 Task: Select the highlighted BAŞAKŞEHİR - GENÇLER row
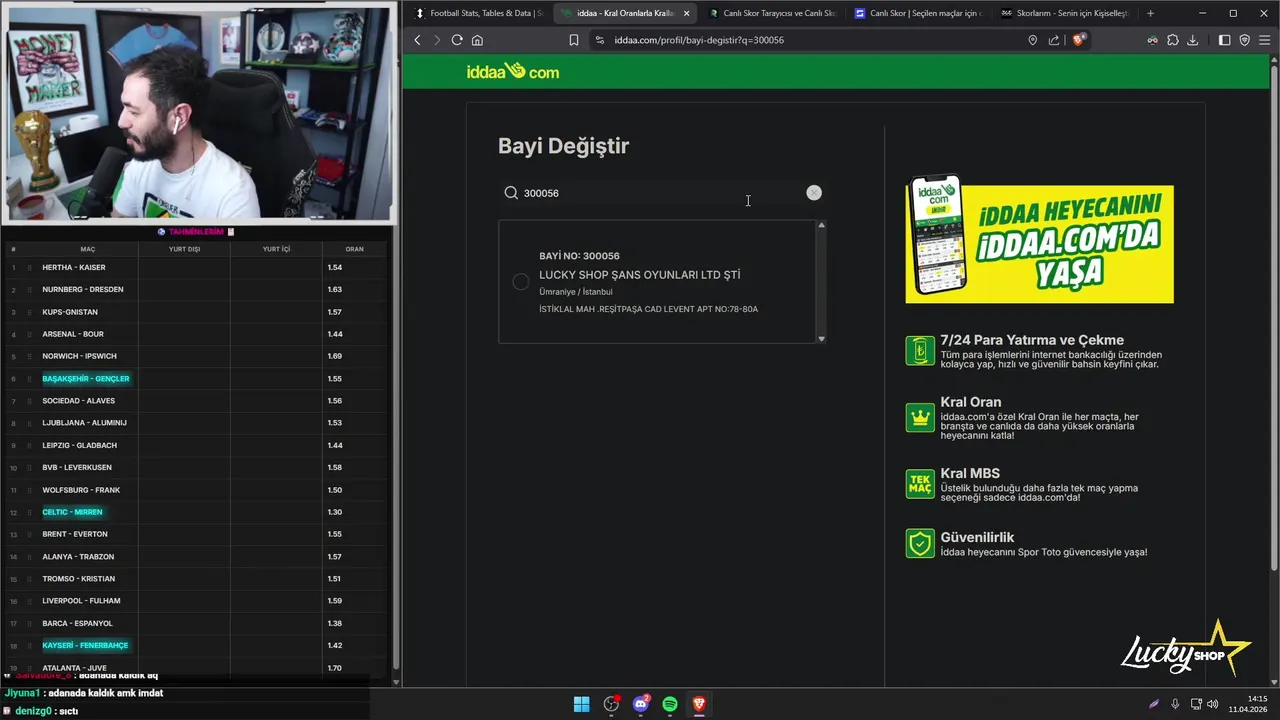click(x=196, y=378)
